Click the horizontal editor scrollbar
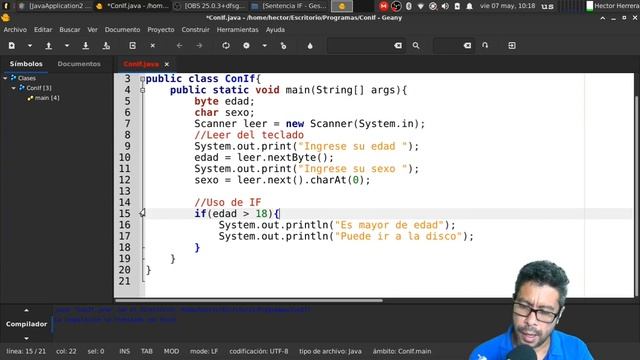Screen dimensions: 640x360 click(x=249, y=300)
